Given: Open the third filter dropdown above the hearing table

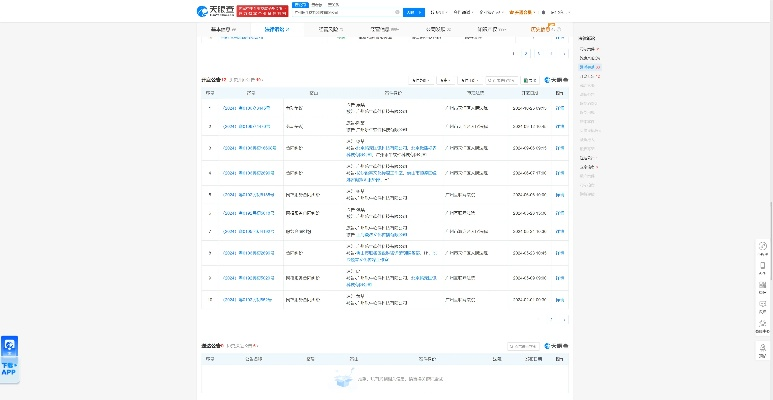Looking at the screenshot, I should point(469,80).
